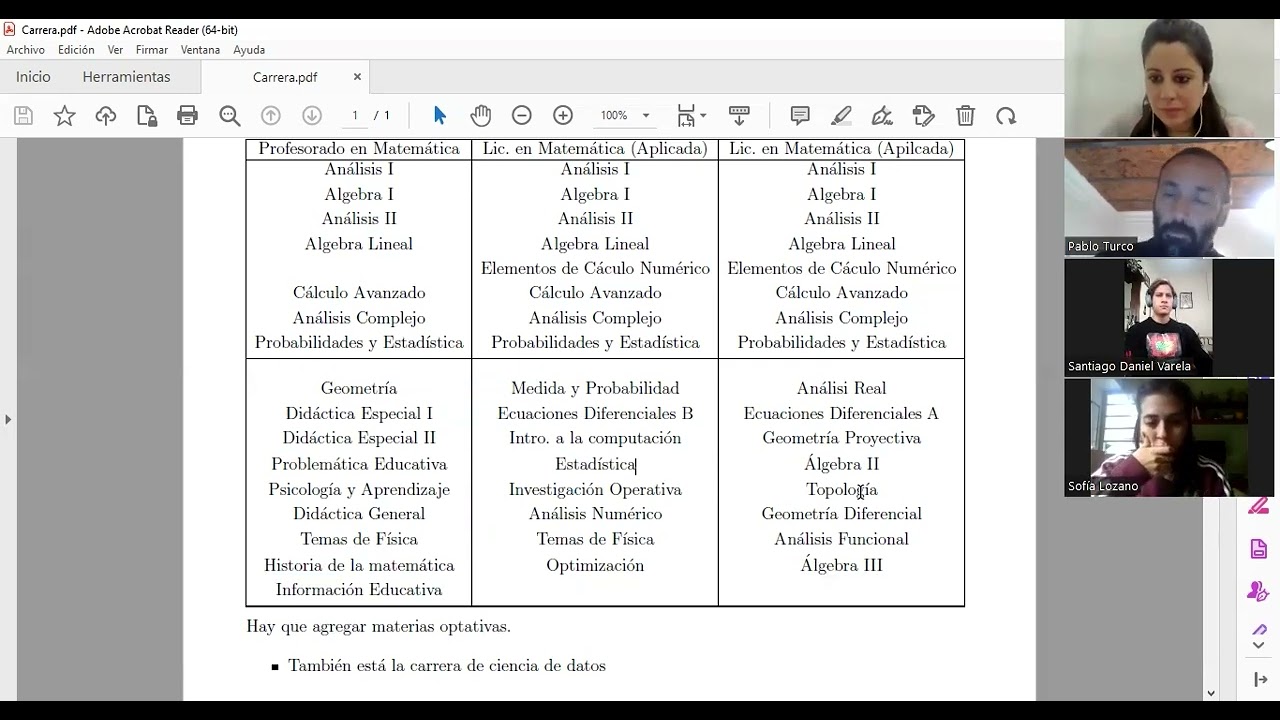
Task: Rotate the page with circular arrow
Action: pyautogui.click(x=1006, y=116)
